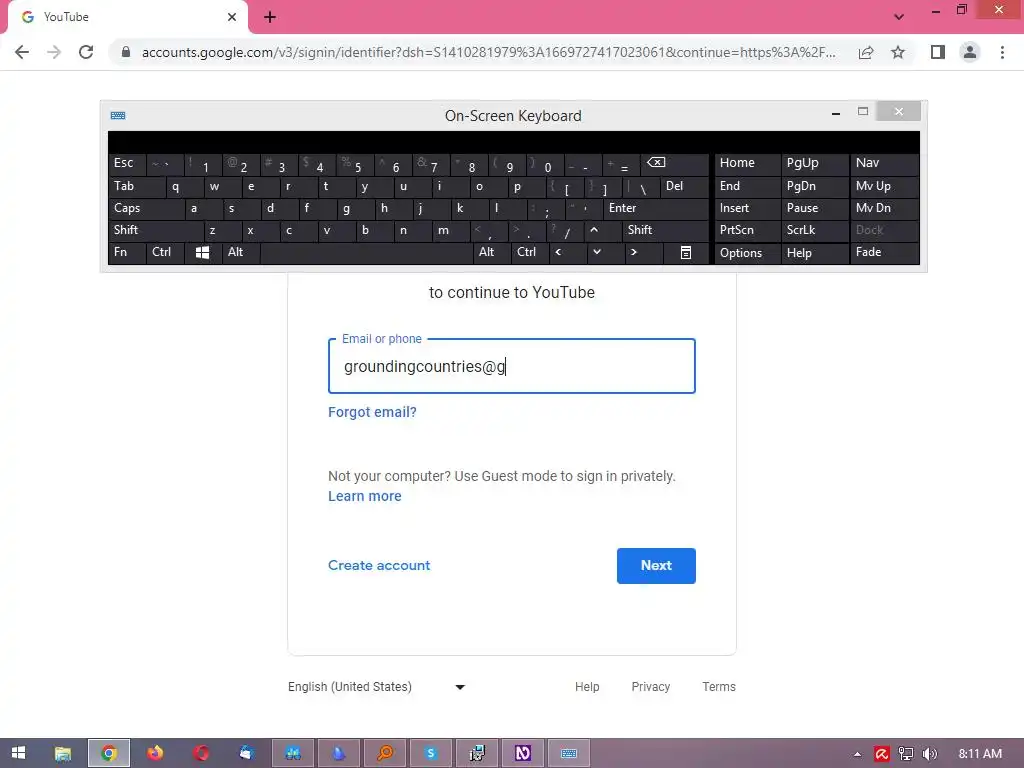Click the lock site info icon
This screenshot has height=768, width=1024.
click(126, 52)
